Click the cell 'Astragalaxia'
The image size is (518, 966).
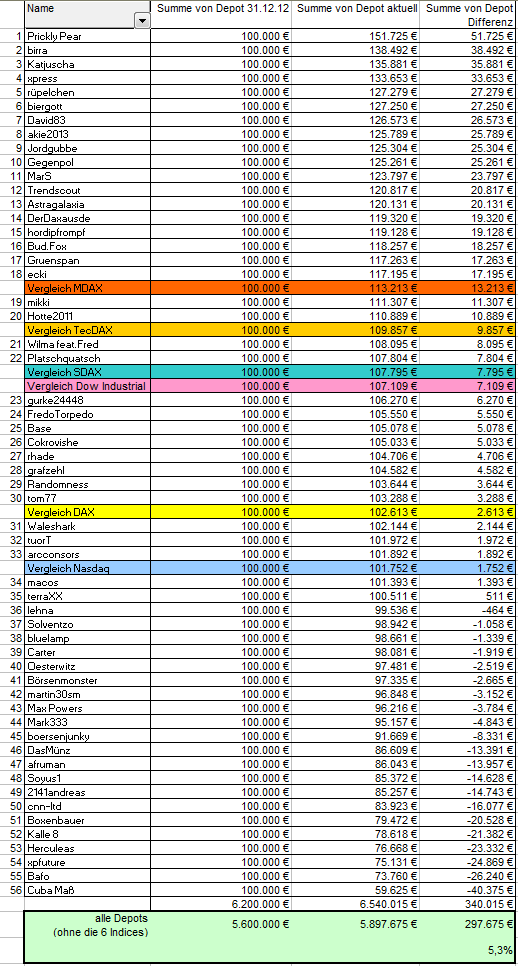click(x=87, y=204)
